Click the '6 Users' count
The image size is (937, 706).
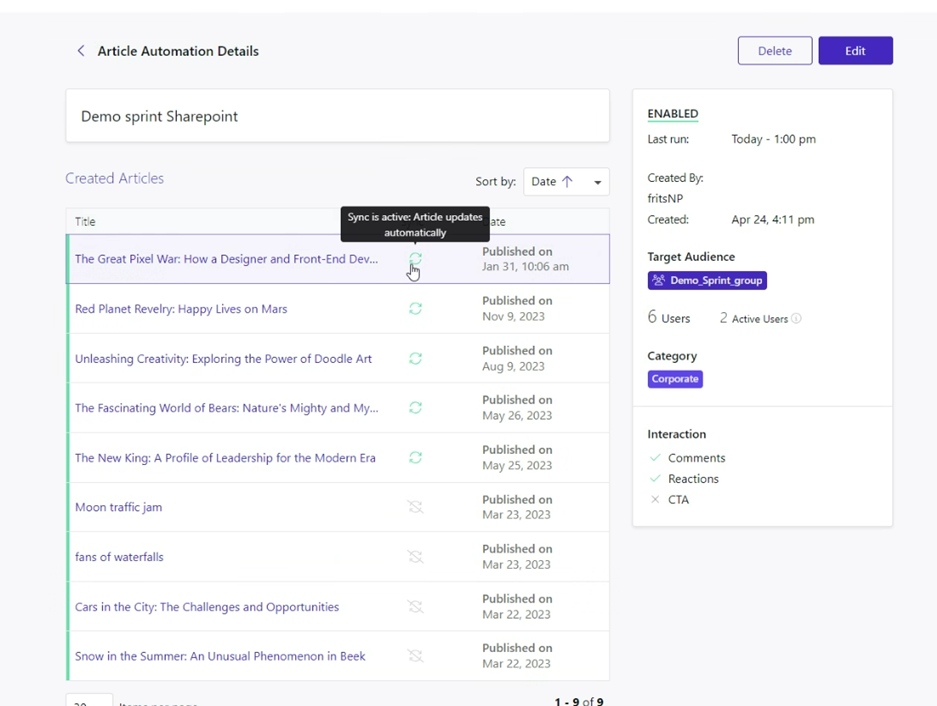pos(669,317)
